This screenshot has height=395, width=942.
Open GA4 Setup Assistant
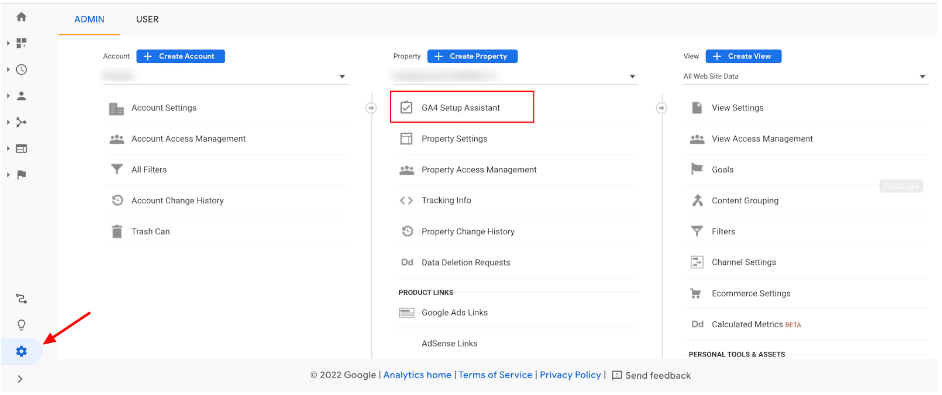click(462, 108)
